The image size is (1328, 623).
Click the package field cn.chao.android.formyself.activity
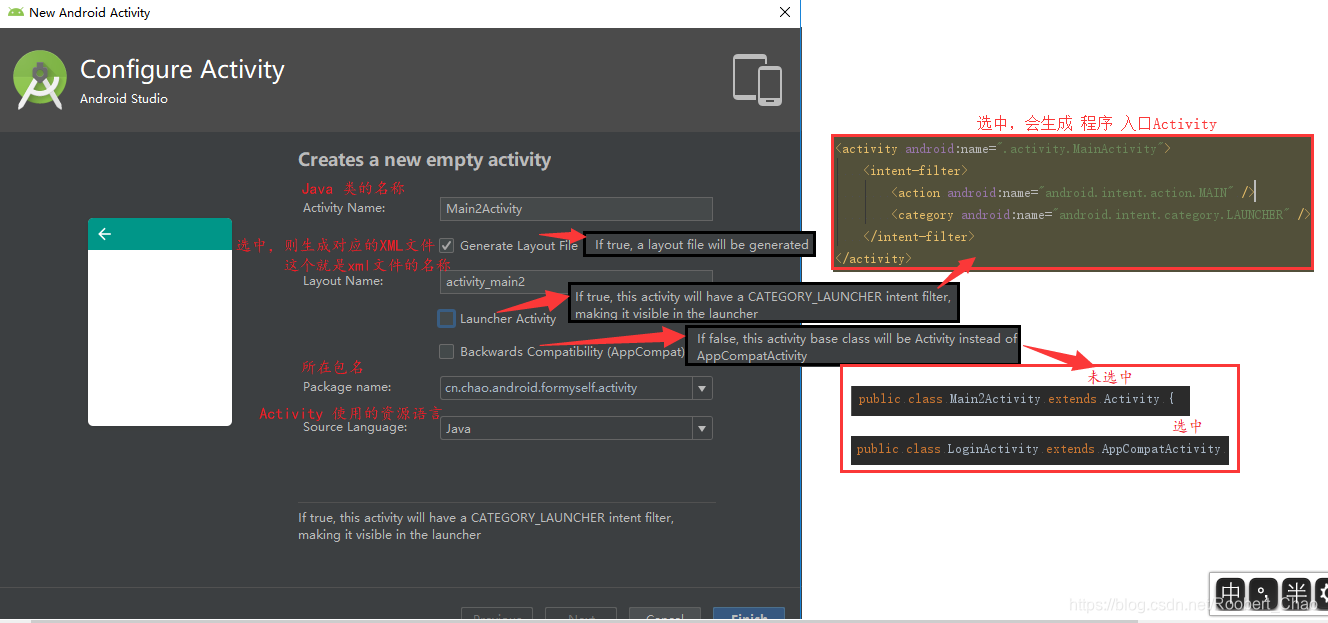tap(566, 388)
